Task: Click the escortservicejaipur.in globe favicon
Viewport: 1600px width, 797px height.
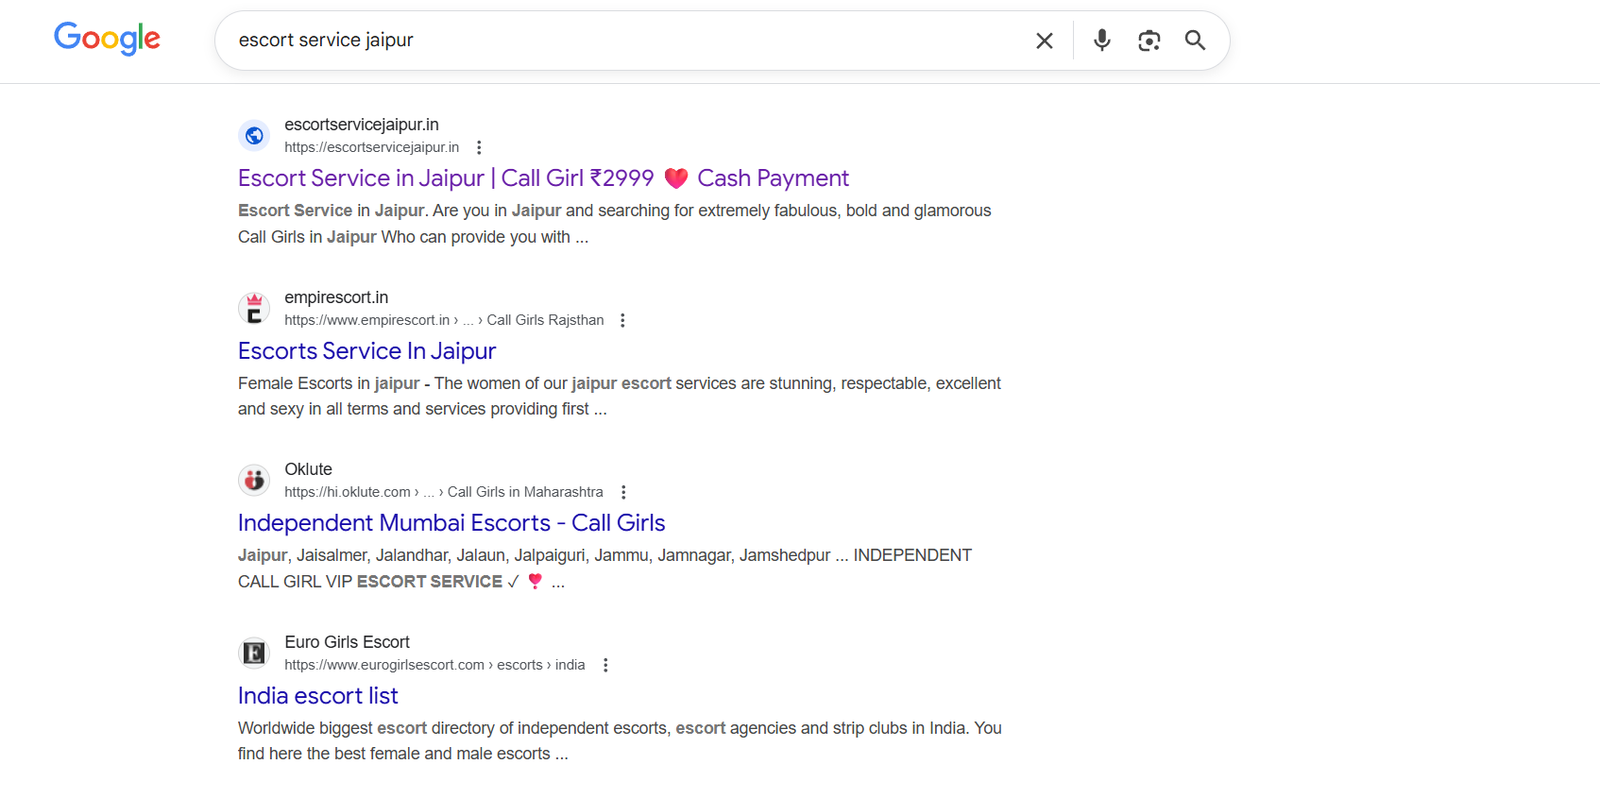Action: coord(254,135)
